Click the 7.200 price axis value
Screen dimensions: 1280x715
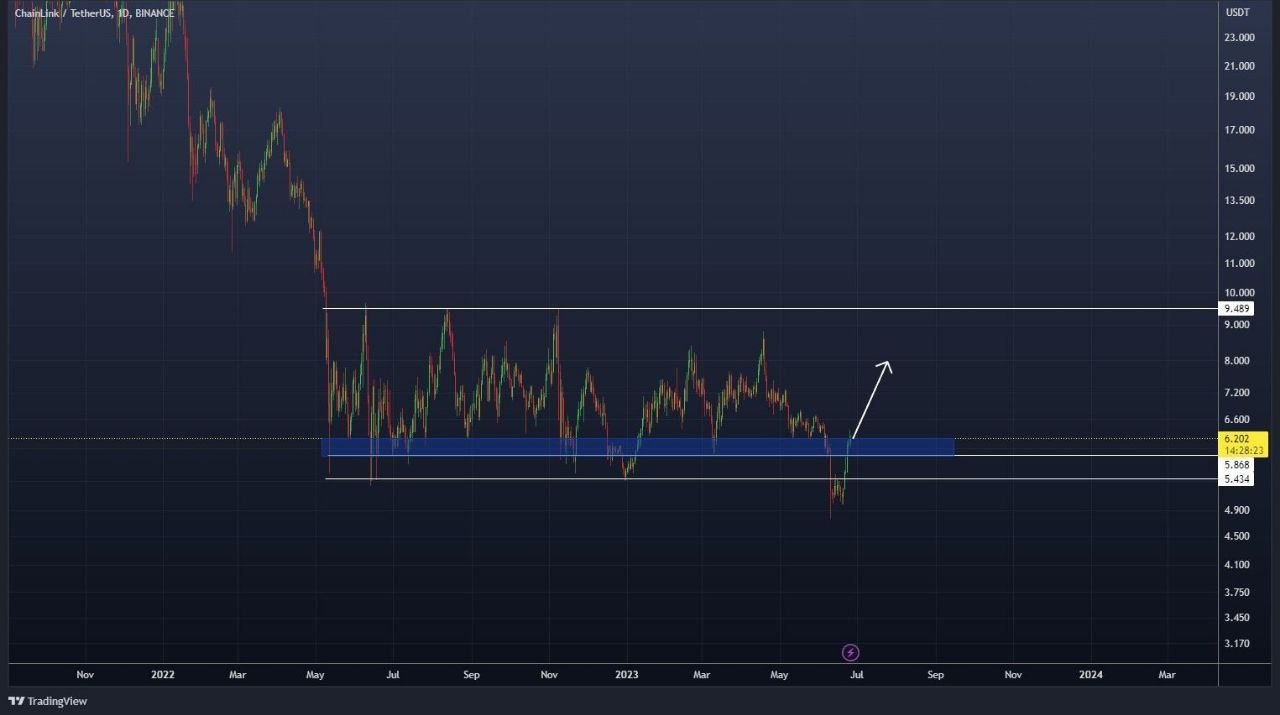(x=1238, y=393)
